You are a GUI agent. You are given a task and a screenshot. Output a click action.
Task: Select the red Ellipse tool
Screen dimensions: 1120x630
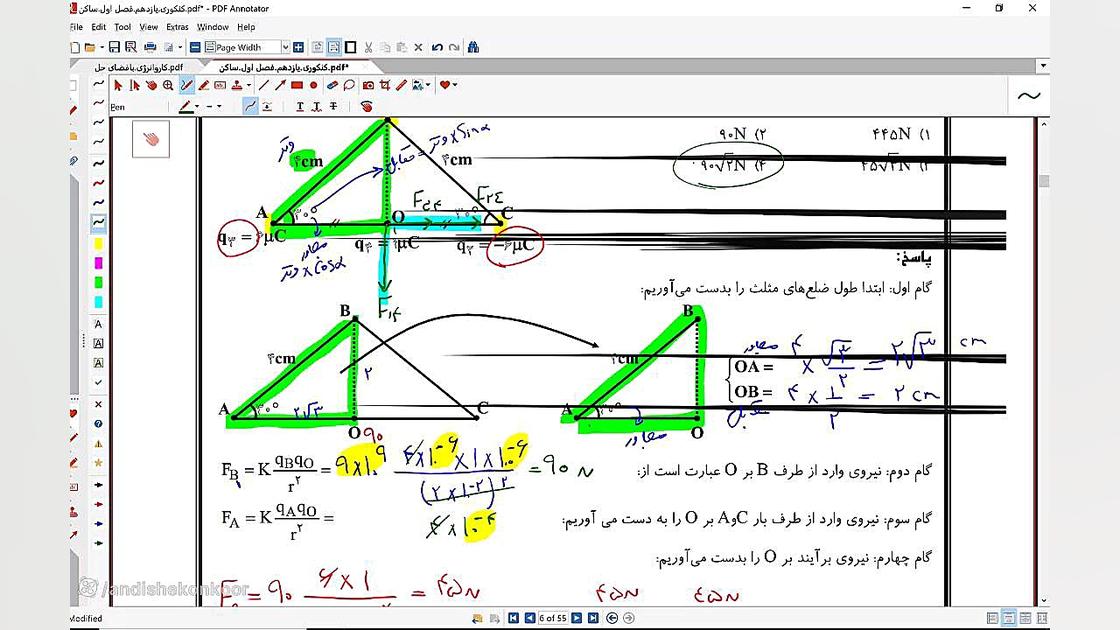314,86
